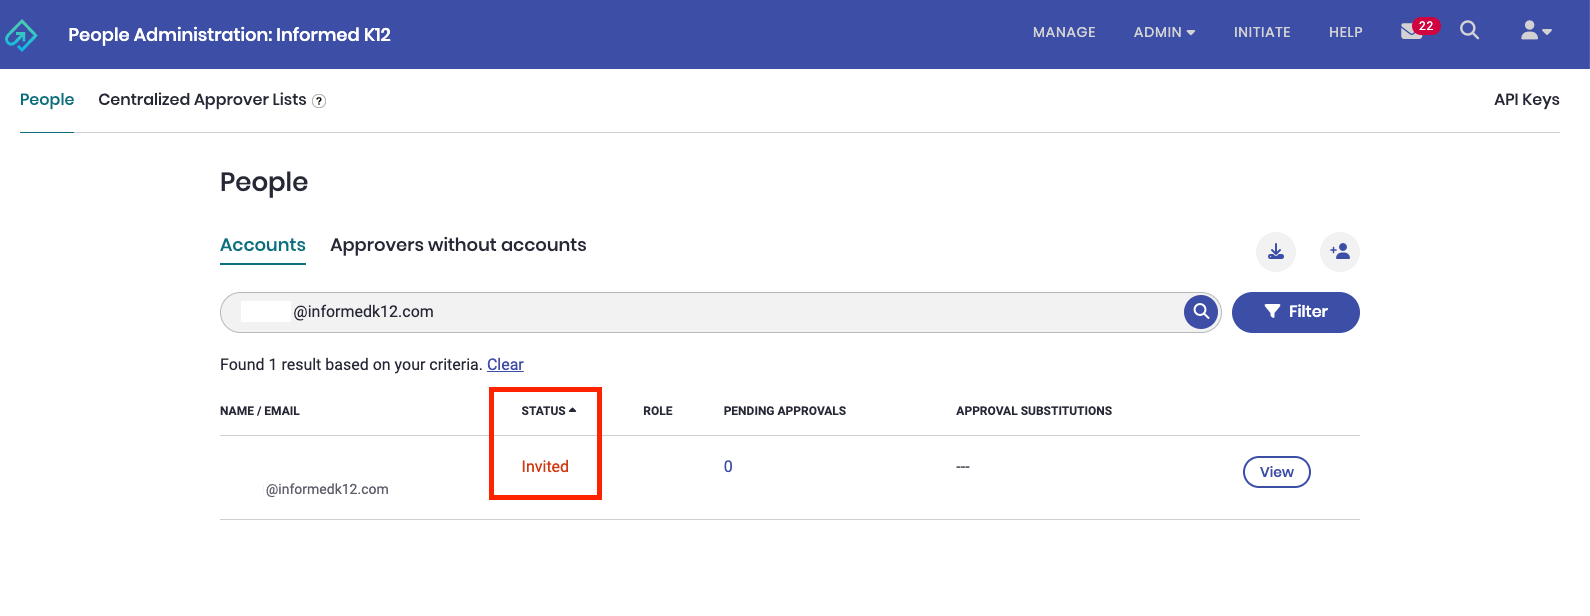The image size is (1590, 616).
Task: Open the INITIATE menu item
Action: [x=1262, y=33]
